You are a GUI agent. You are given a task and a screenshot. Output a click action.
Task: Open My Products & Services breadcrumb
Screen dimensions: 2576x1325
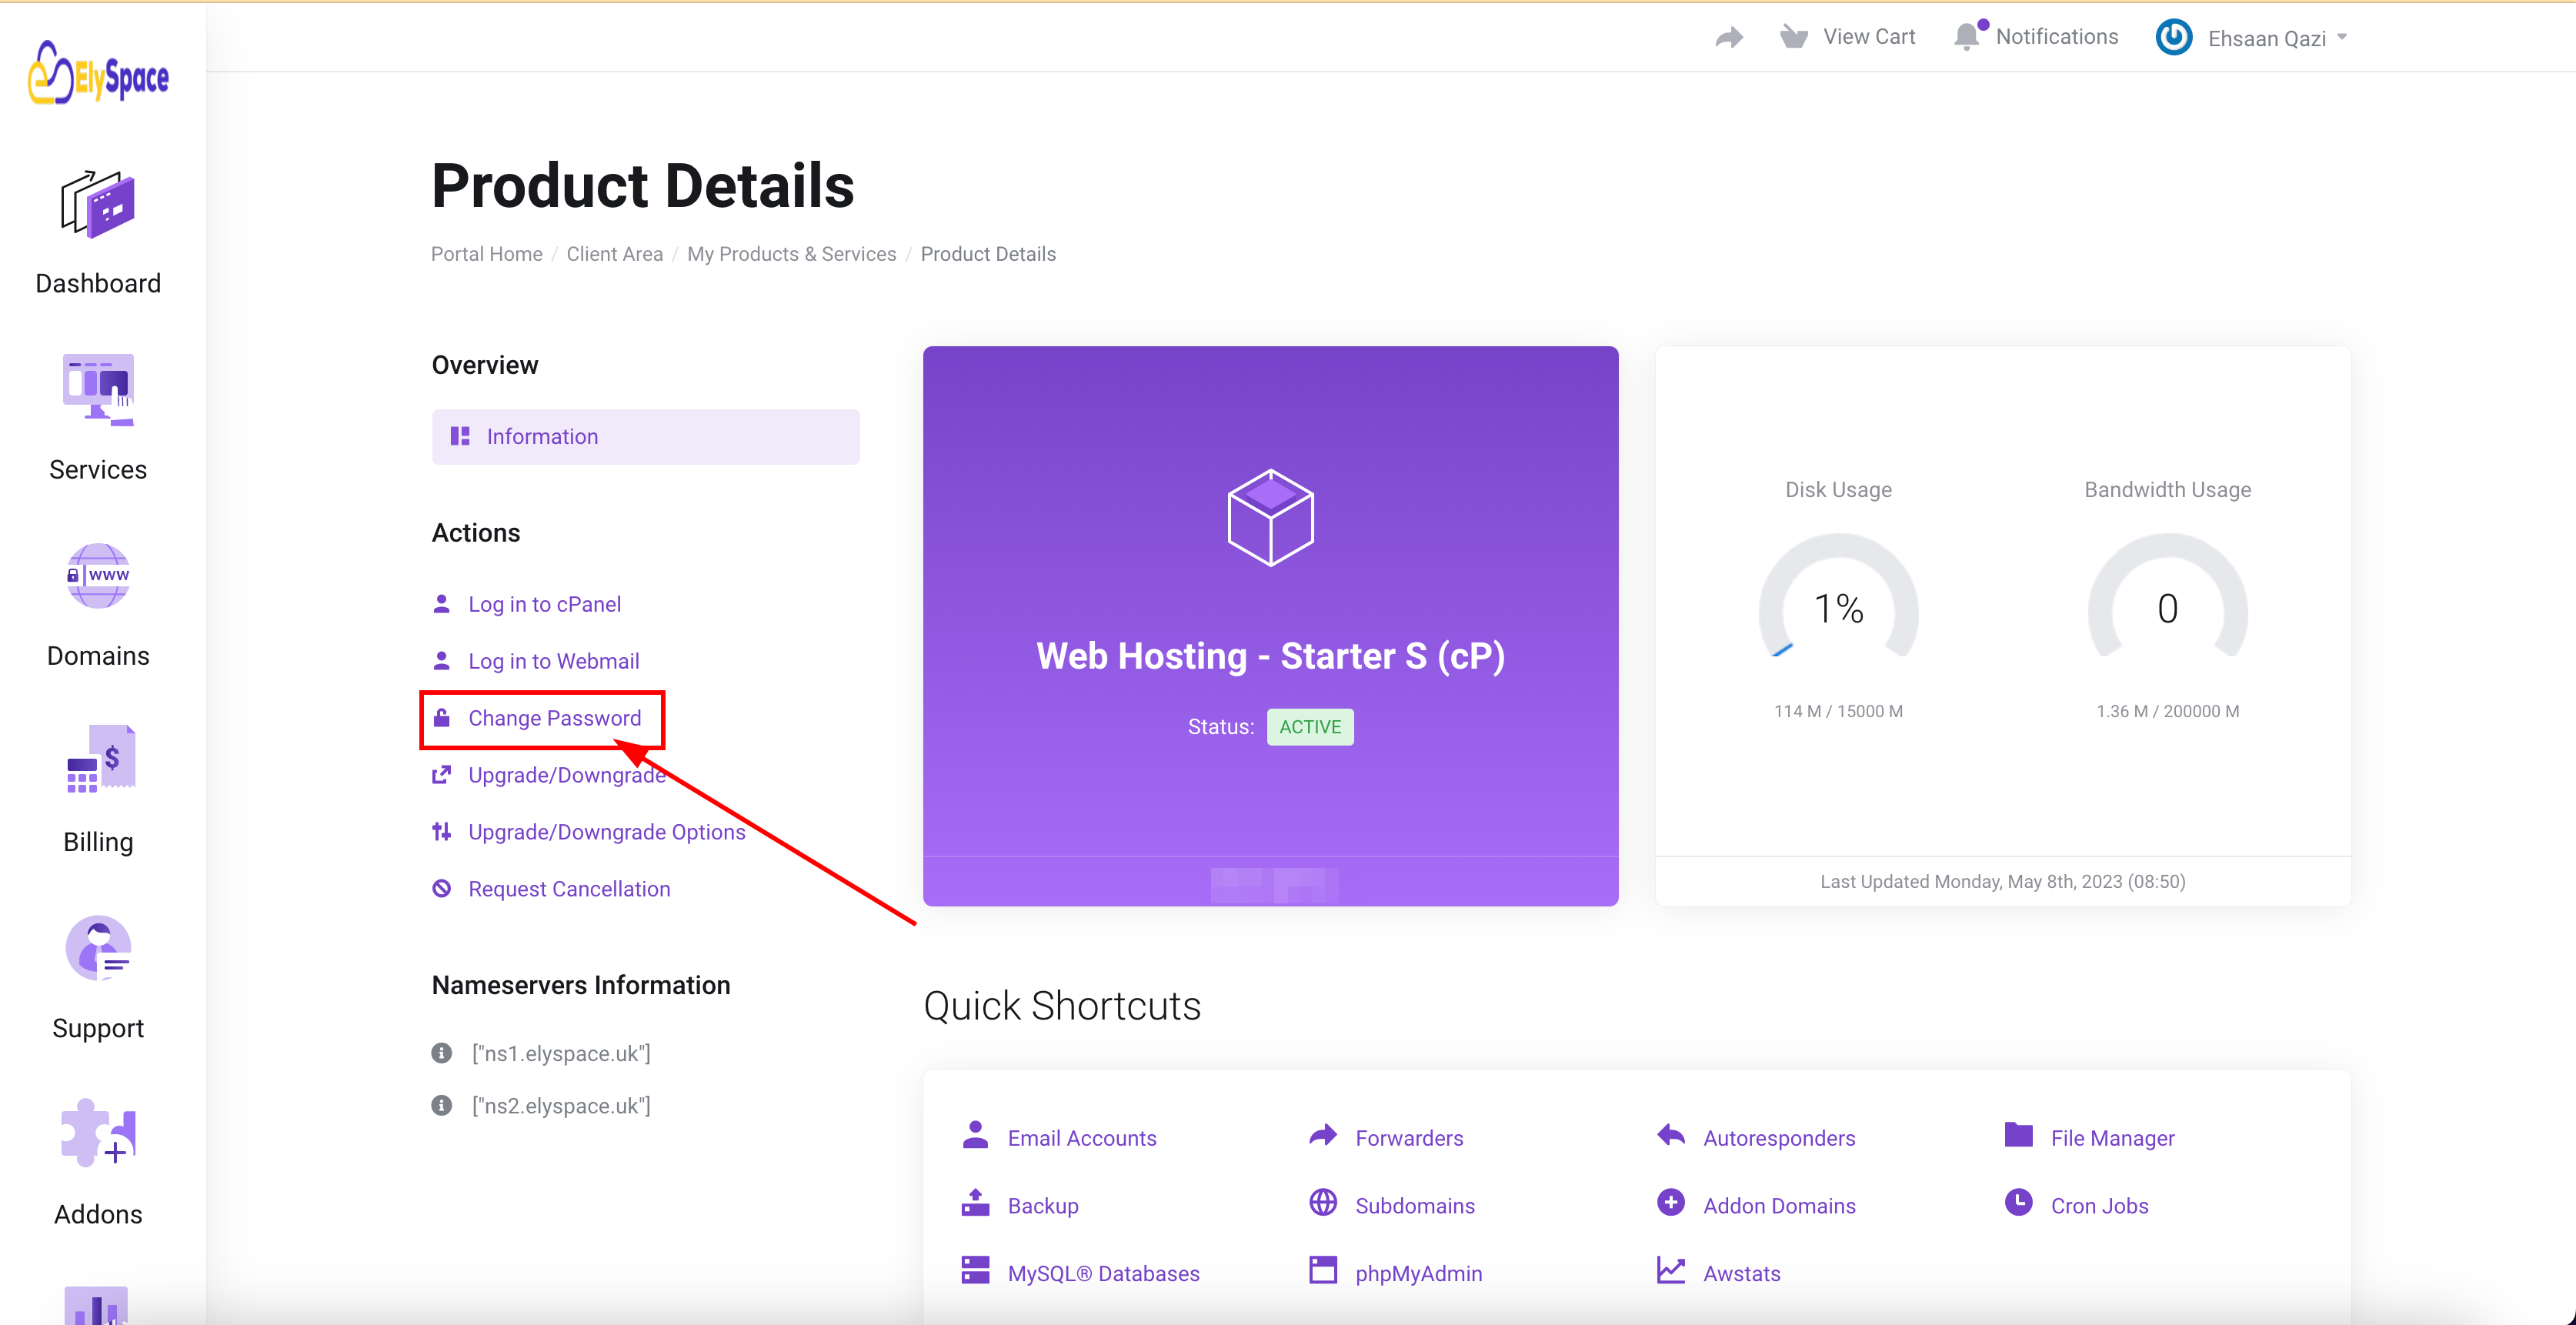[791, 254]
